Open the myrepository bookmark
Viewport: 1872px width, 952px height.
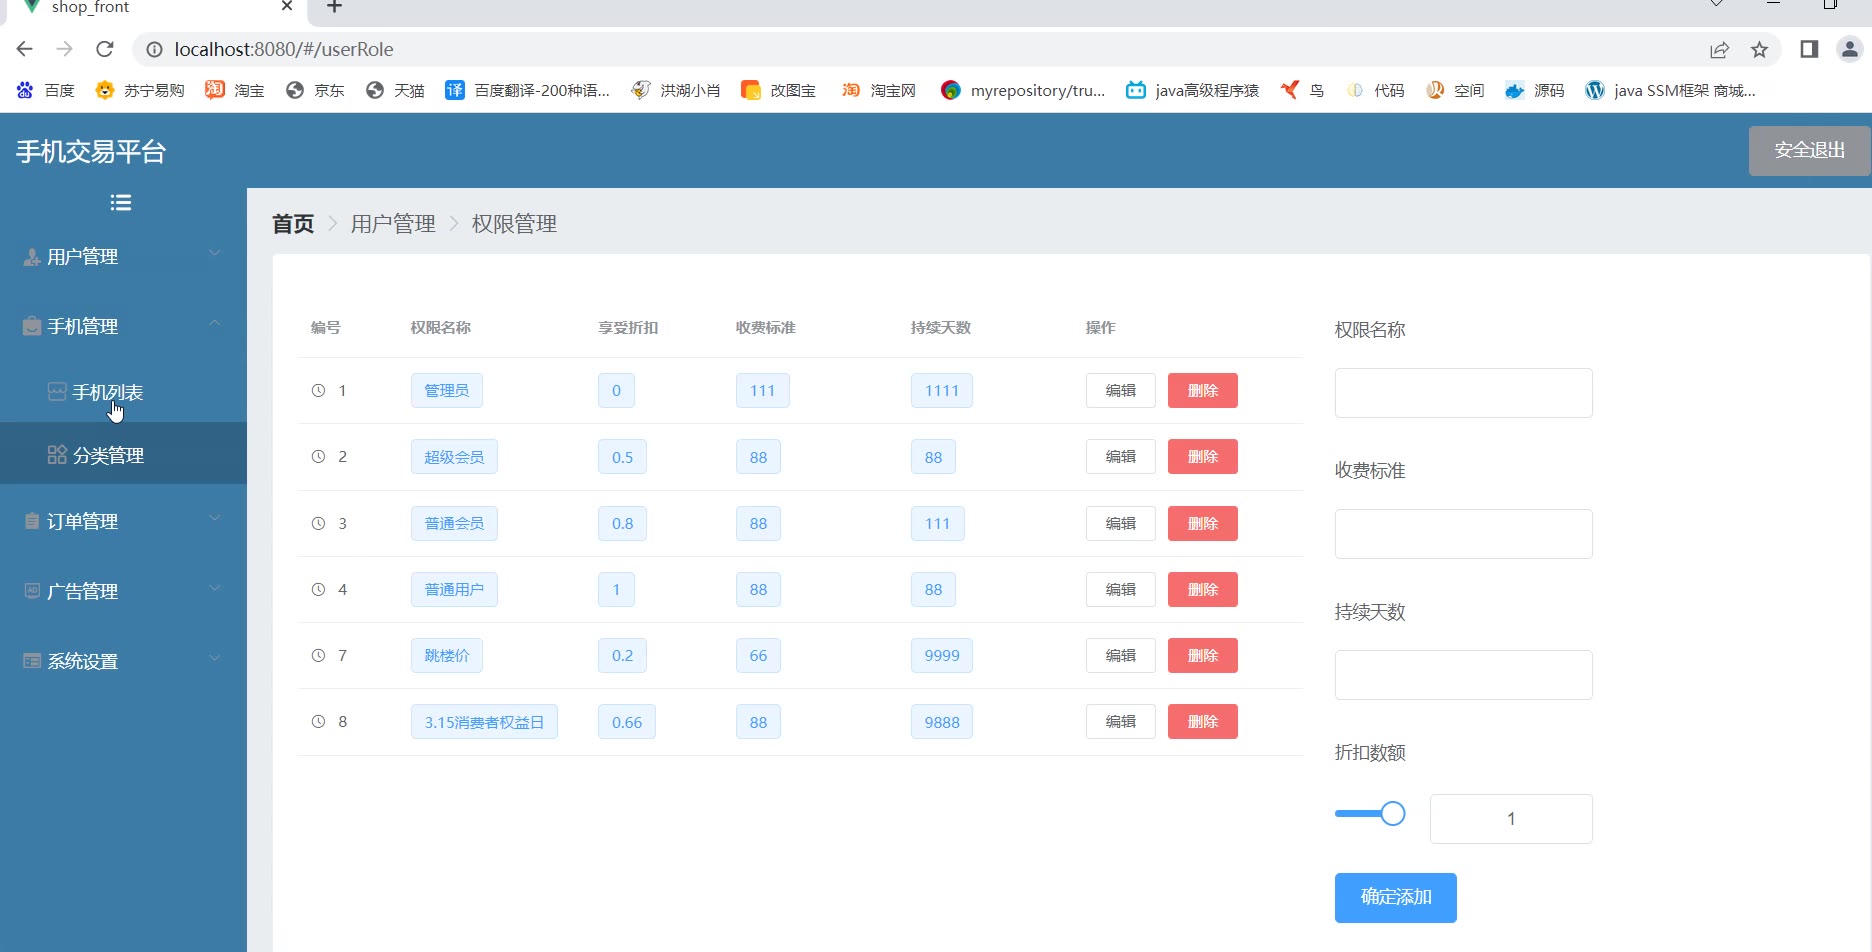coord(1023,90)
